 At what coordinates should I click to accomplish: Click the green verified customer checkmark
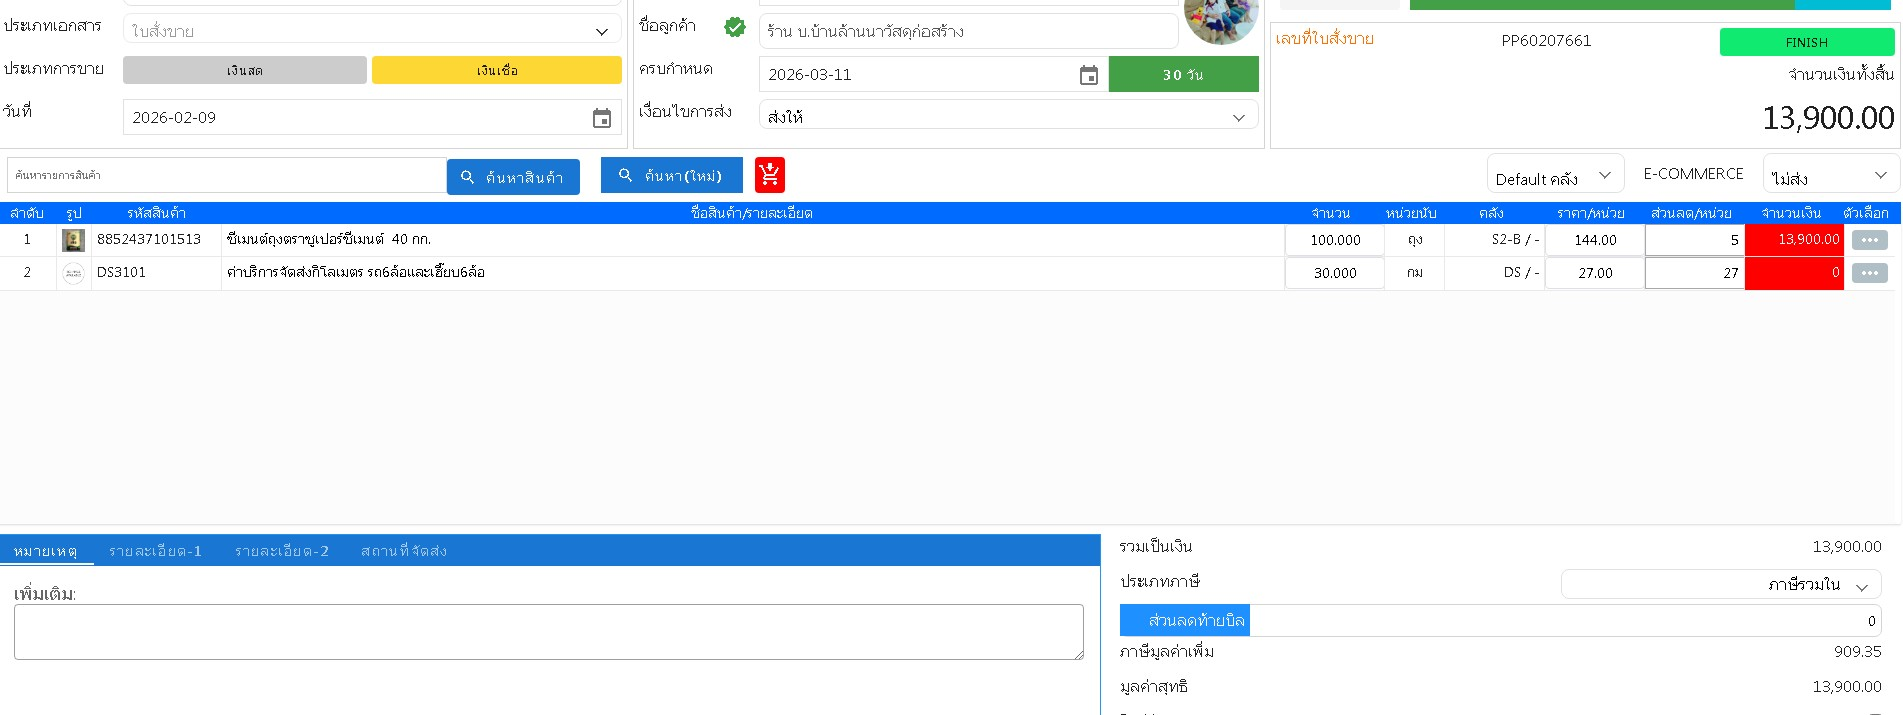tap(735, 27)
